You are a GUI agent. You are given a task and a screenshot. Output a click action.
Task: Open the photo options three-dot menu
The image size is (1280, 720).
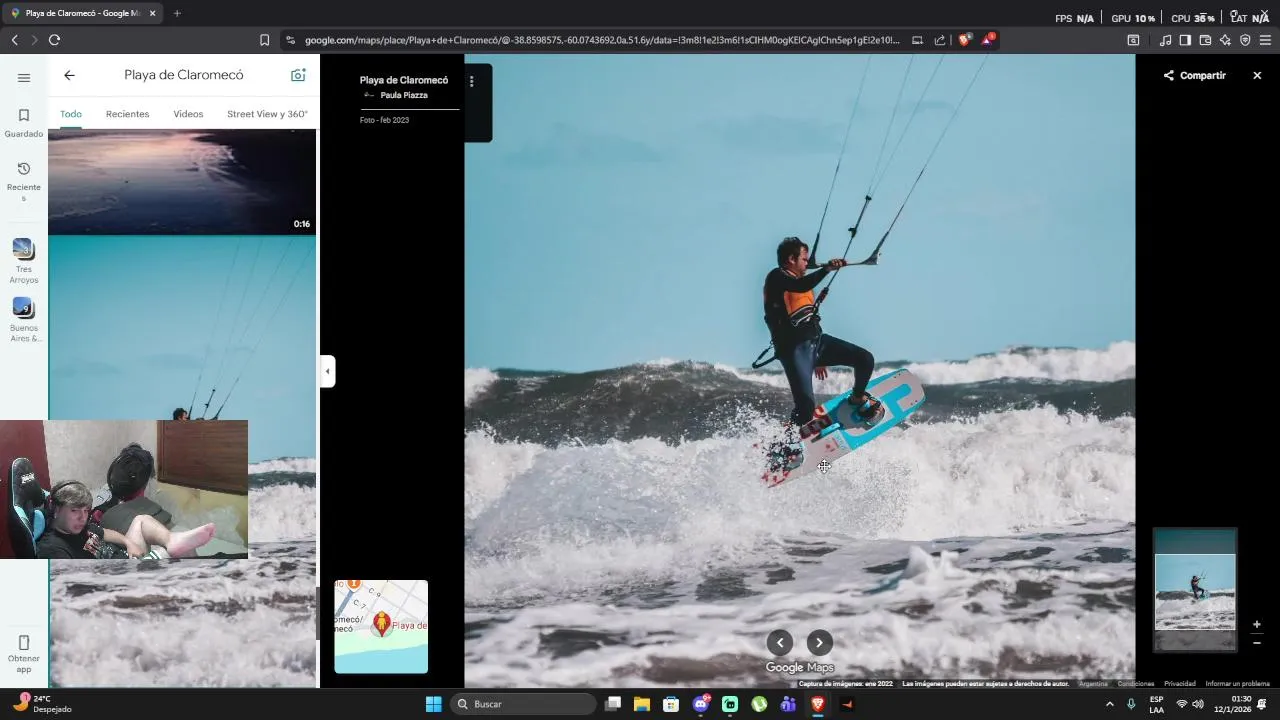[x=471, y=82]
